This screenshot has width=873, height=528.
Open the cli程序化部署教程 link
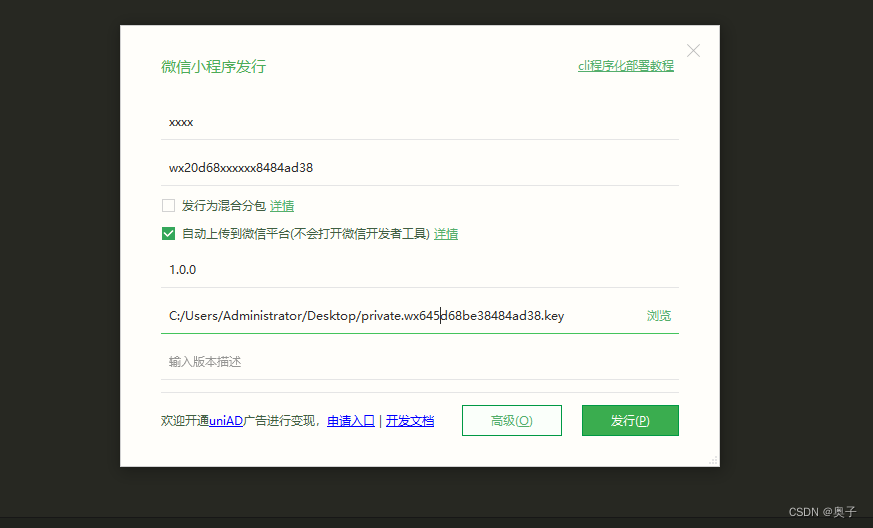click(626, 66)
